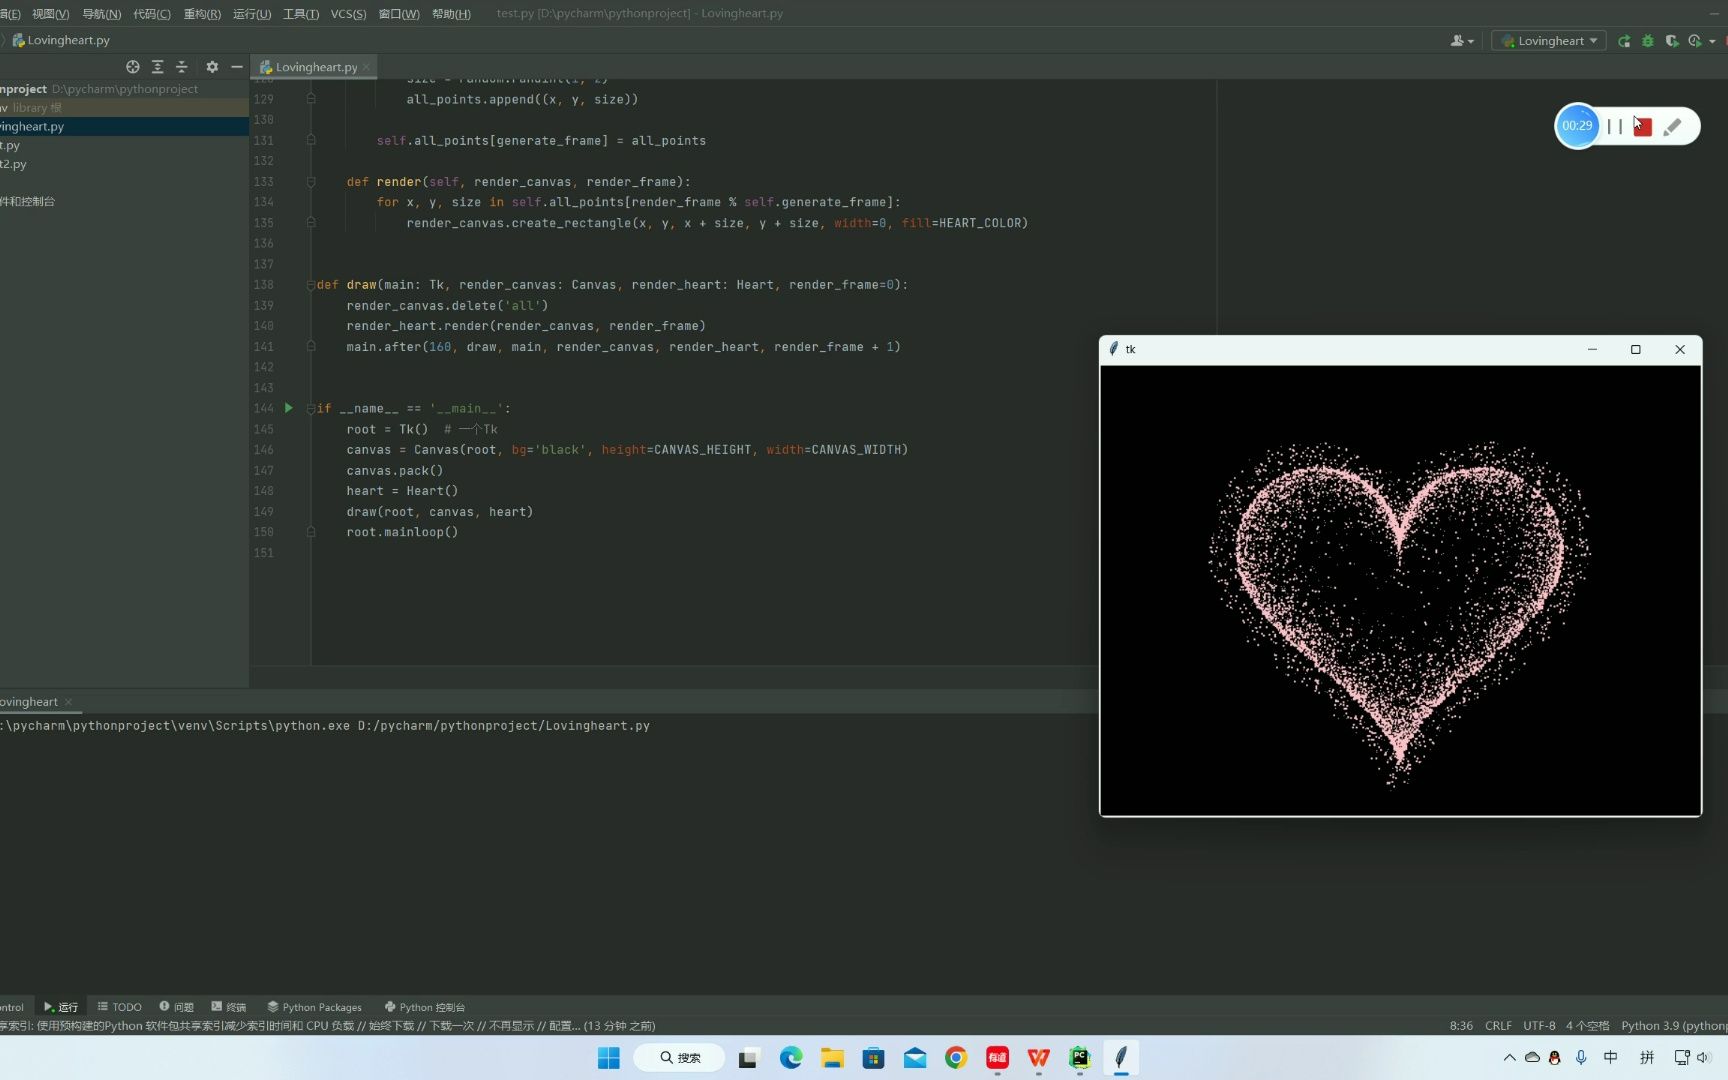Open the Lovingheart run configuration dropdown
1728x1080 pixels.
pos(1549,41)
